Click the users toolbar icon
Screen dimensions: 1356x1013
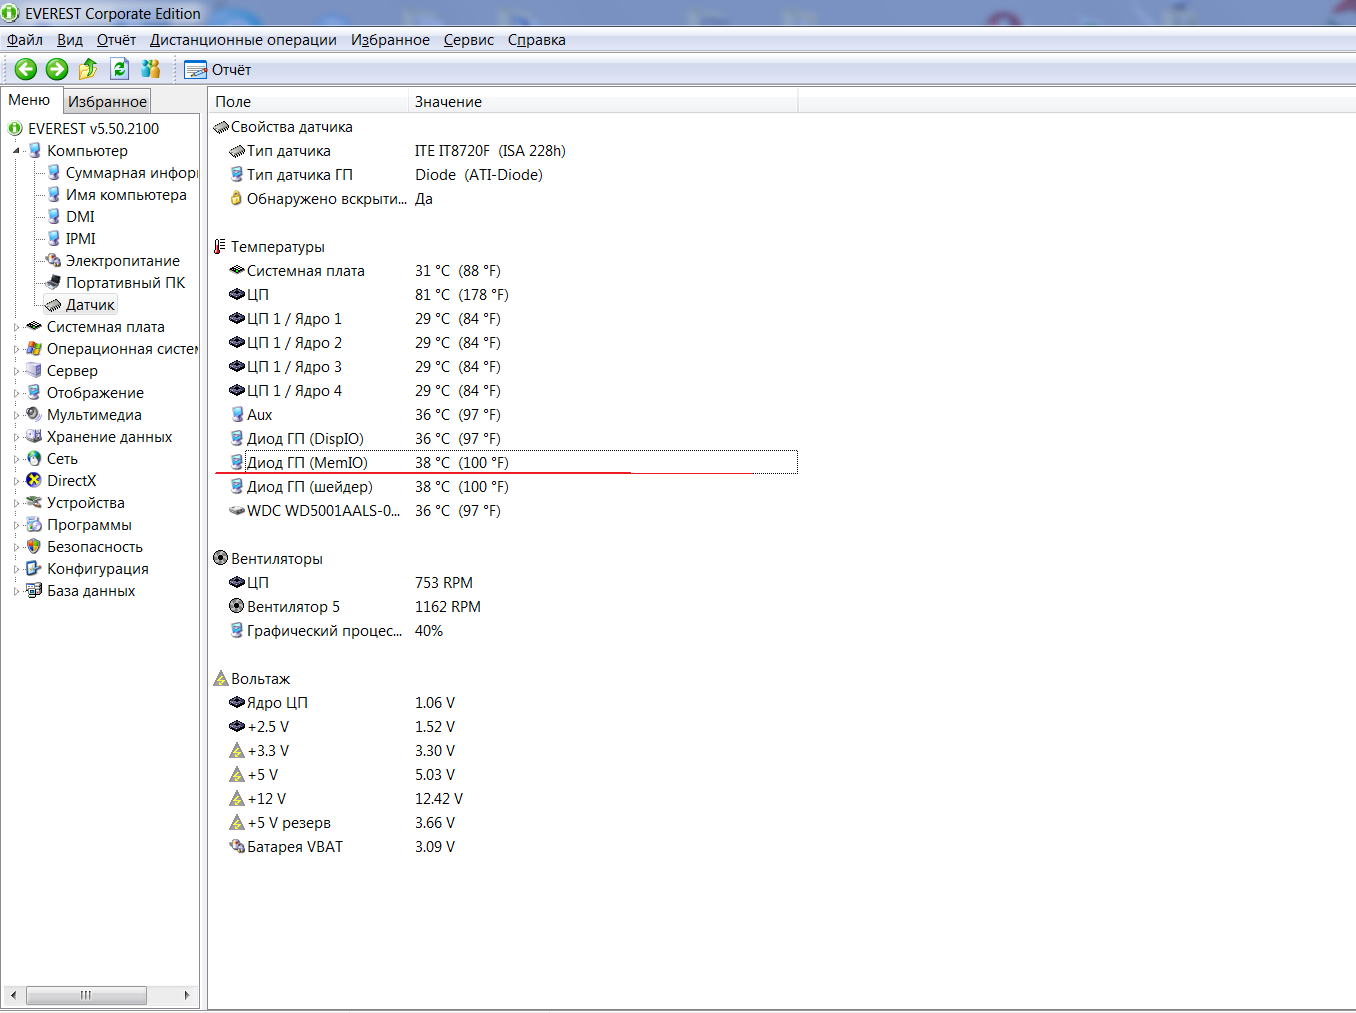coord(151,69)
